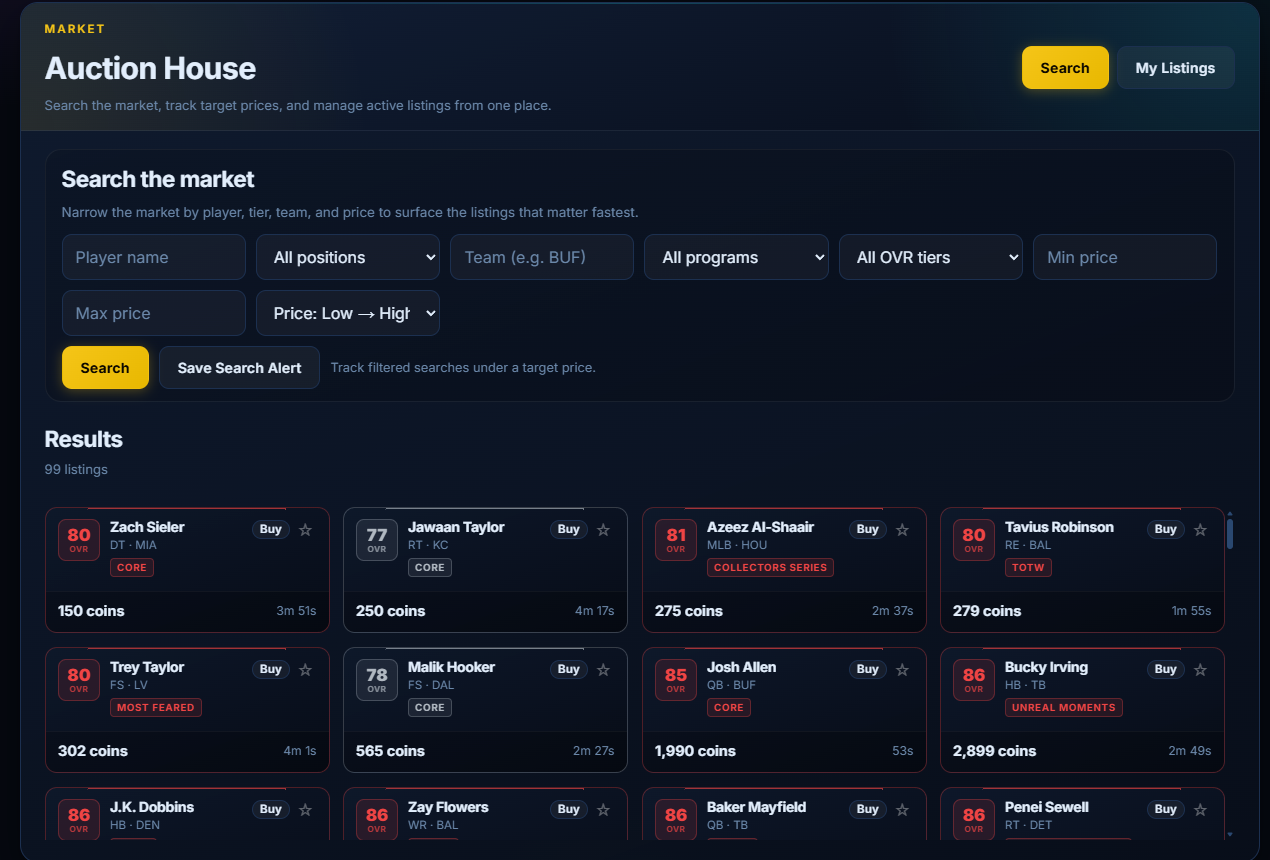Screen dimensions: 1270x860
Task: Open the All programs dropdown
Action: point(736,257)
